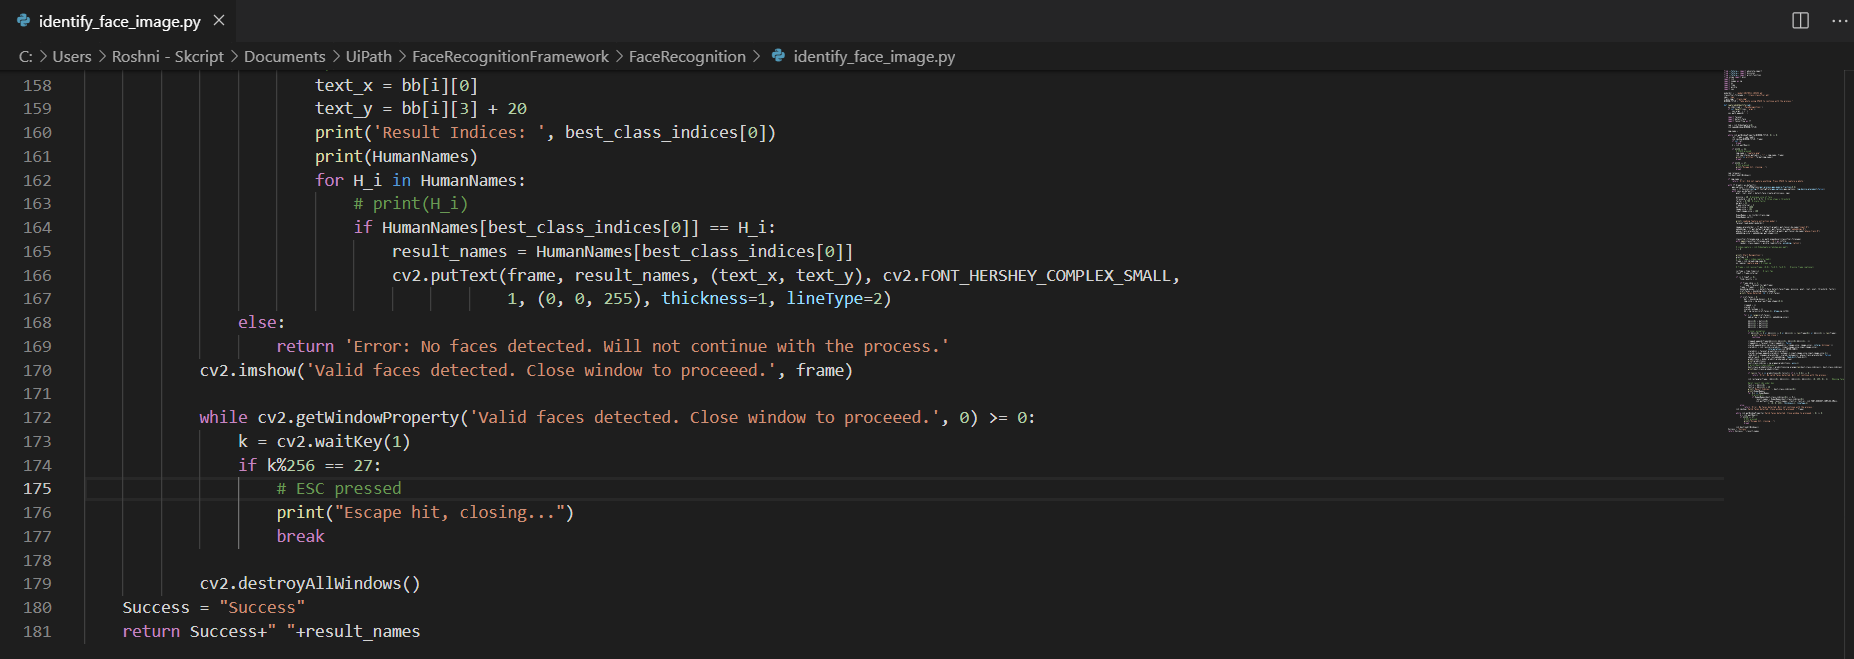
Task: Open the FaceRecognitionFramework breadcrumb
Action: (510, 56)
